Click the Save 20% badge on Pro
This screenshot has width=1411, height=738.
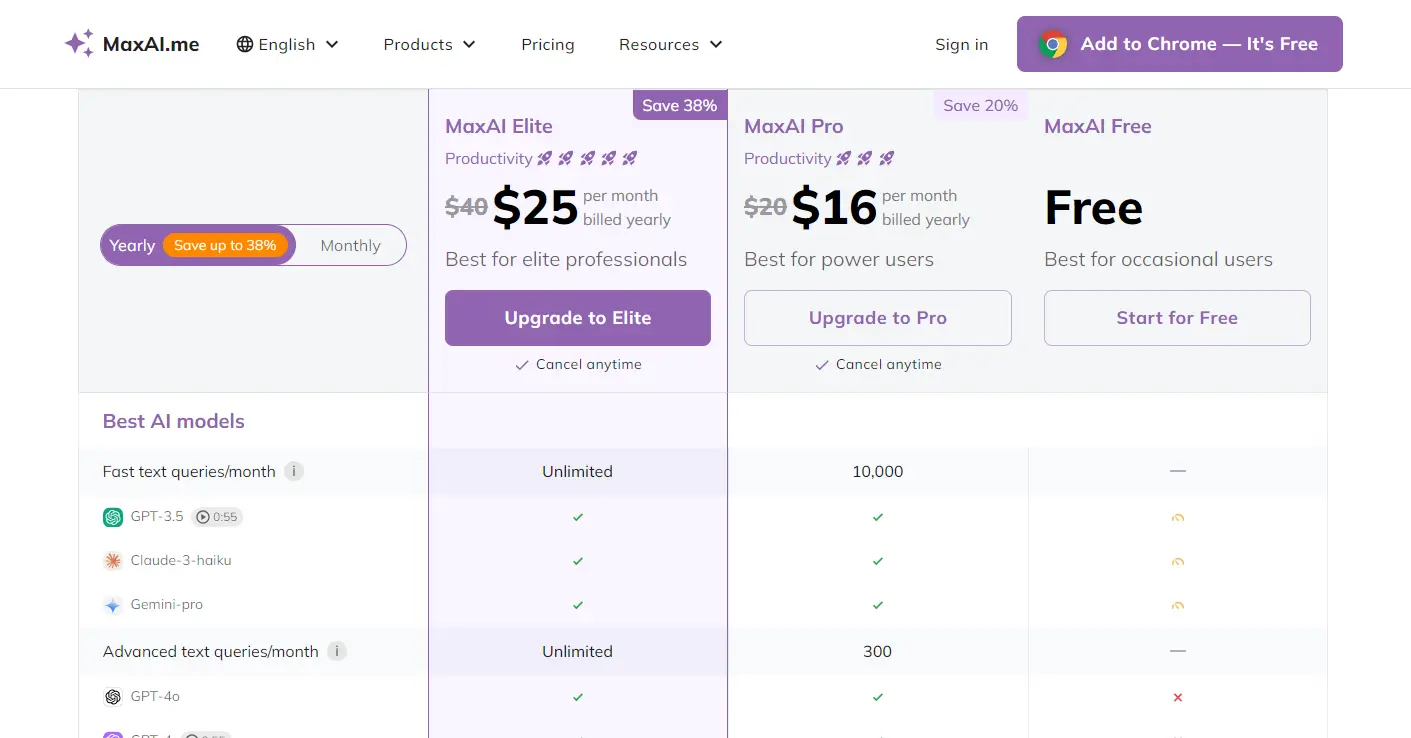980,105
